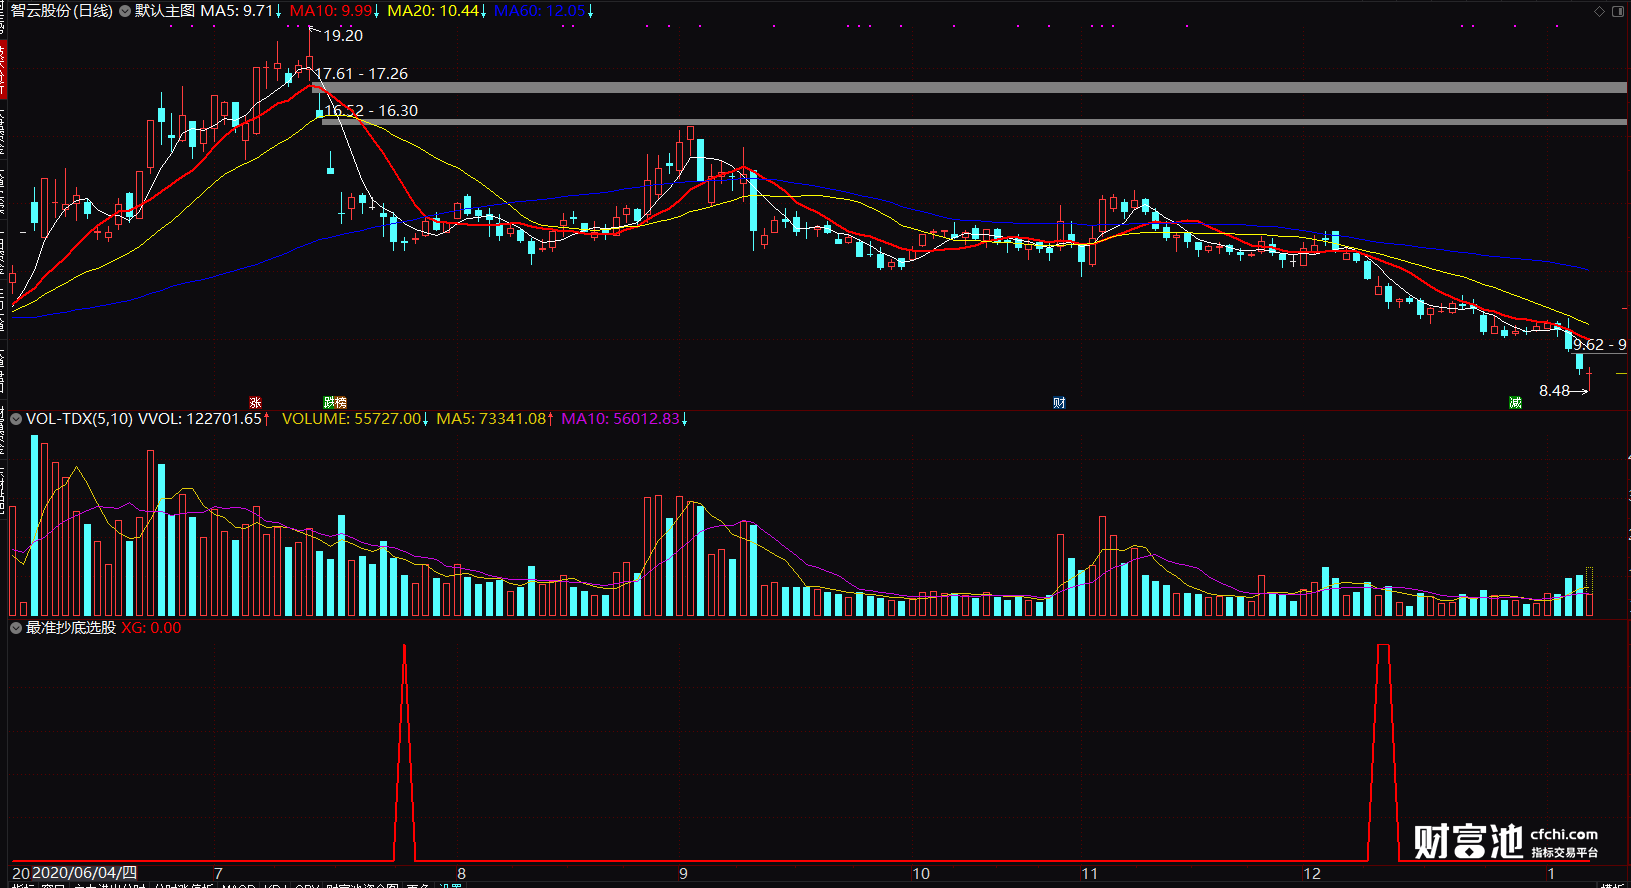Click the 17.61 - 17.26 gap label
The width and height of the screenshot is (1631, 888).
(361, 74)
